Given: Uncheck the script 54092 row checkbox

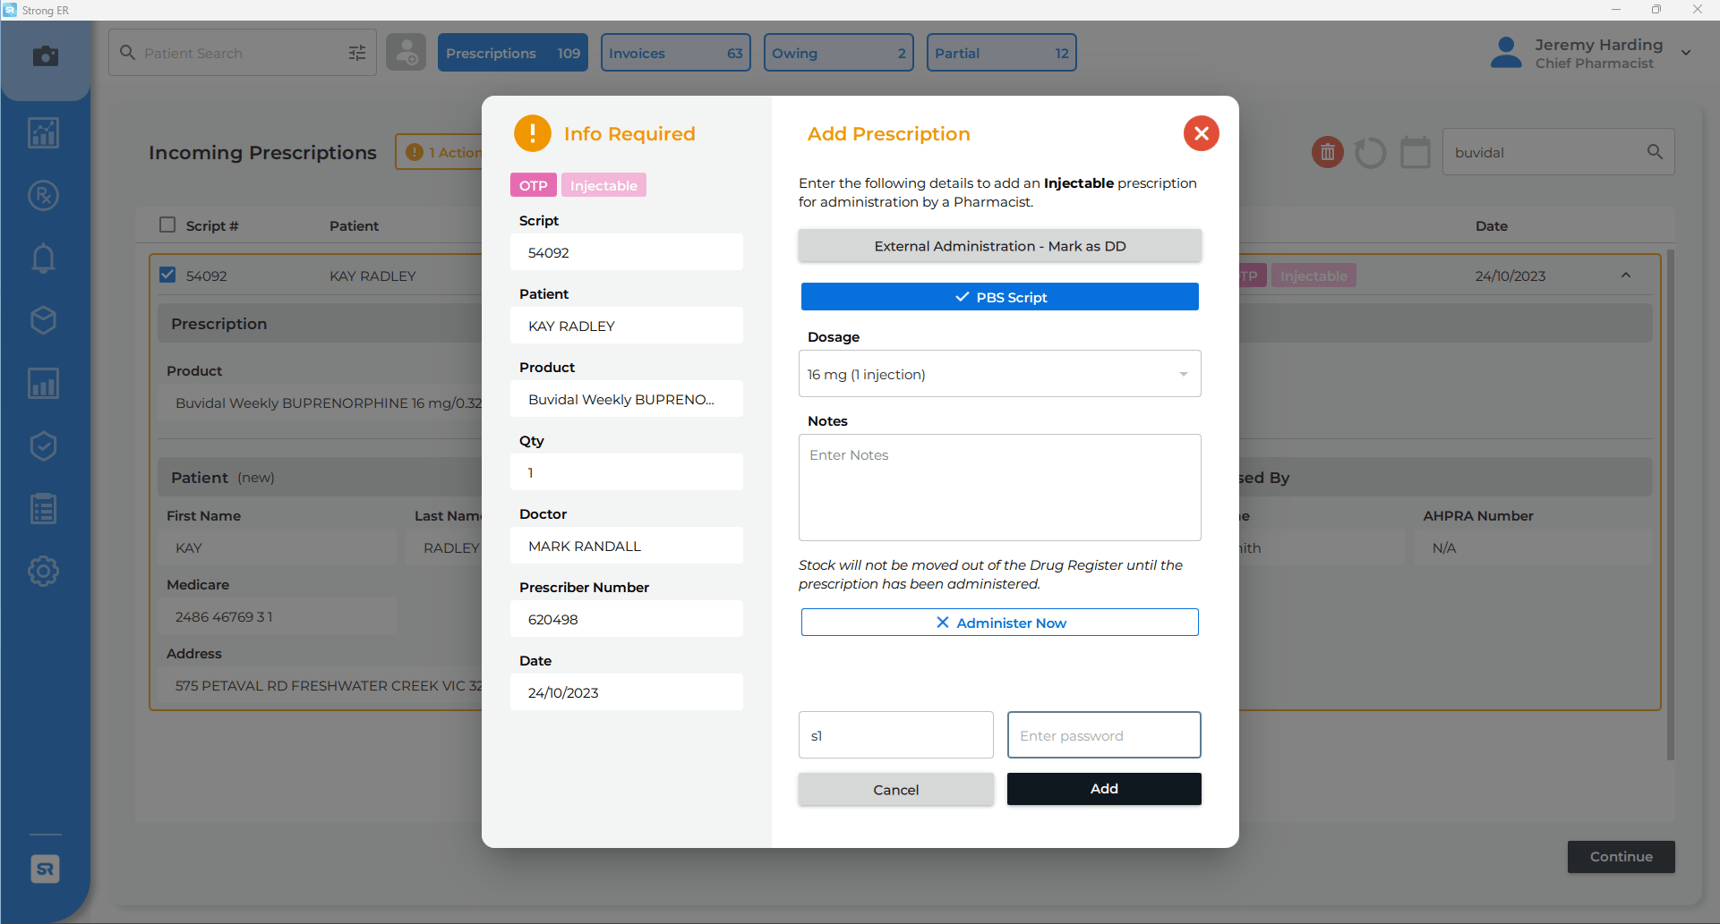Looking at the screenshot, I should (167, 275).
